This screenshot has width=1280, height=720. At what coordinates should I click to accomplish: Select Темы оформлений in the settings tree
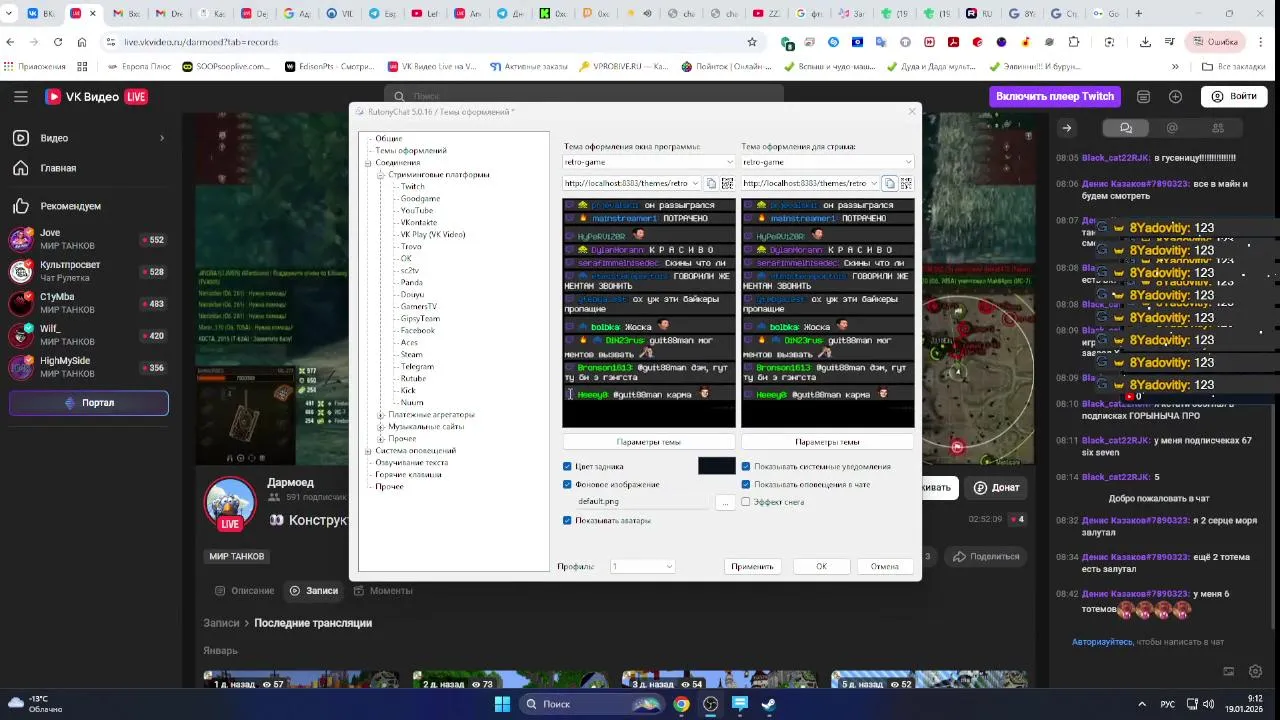click(x=411, y=151)
